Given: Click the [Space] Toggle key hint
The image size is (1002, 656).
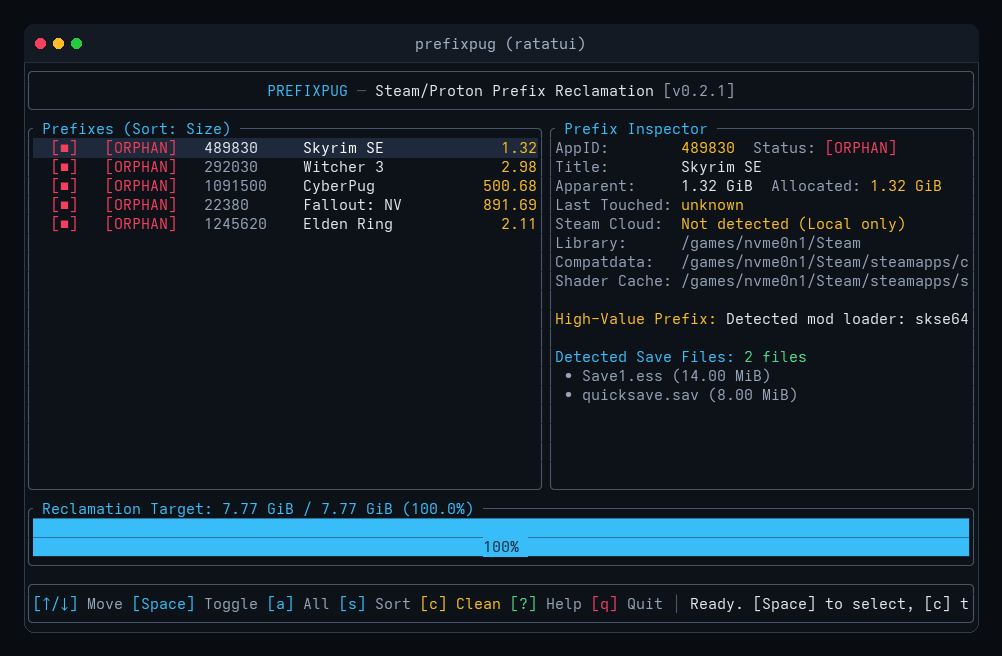Looking at the screenshot, I should tap(195, 604).
